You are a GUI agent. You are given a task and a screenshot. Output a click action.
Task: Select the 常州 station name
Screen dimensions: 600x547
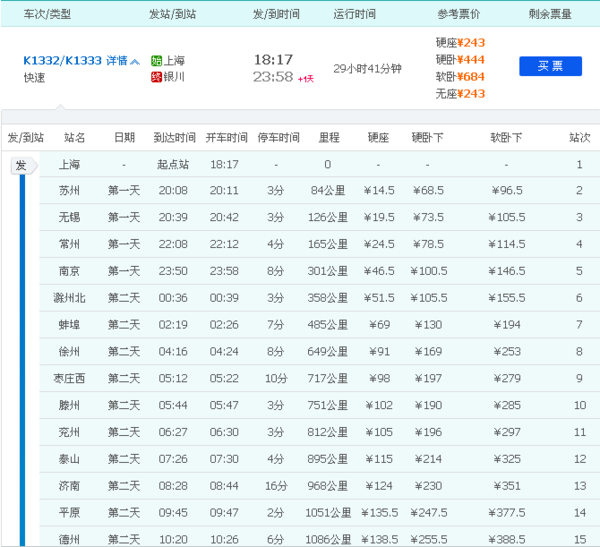point(69,244)
